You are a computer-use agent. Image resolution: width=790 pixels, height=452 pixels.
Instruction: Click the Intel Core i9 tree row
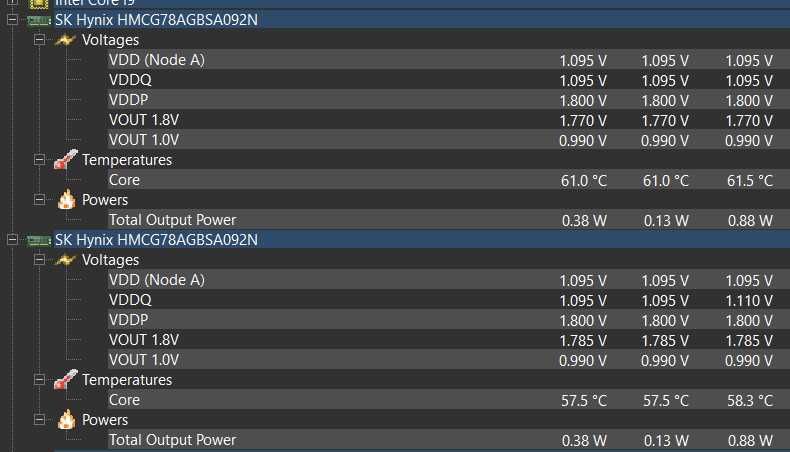pos(422,4)
